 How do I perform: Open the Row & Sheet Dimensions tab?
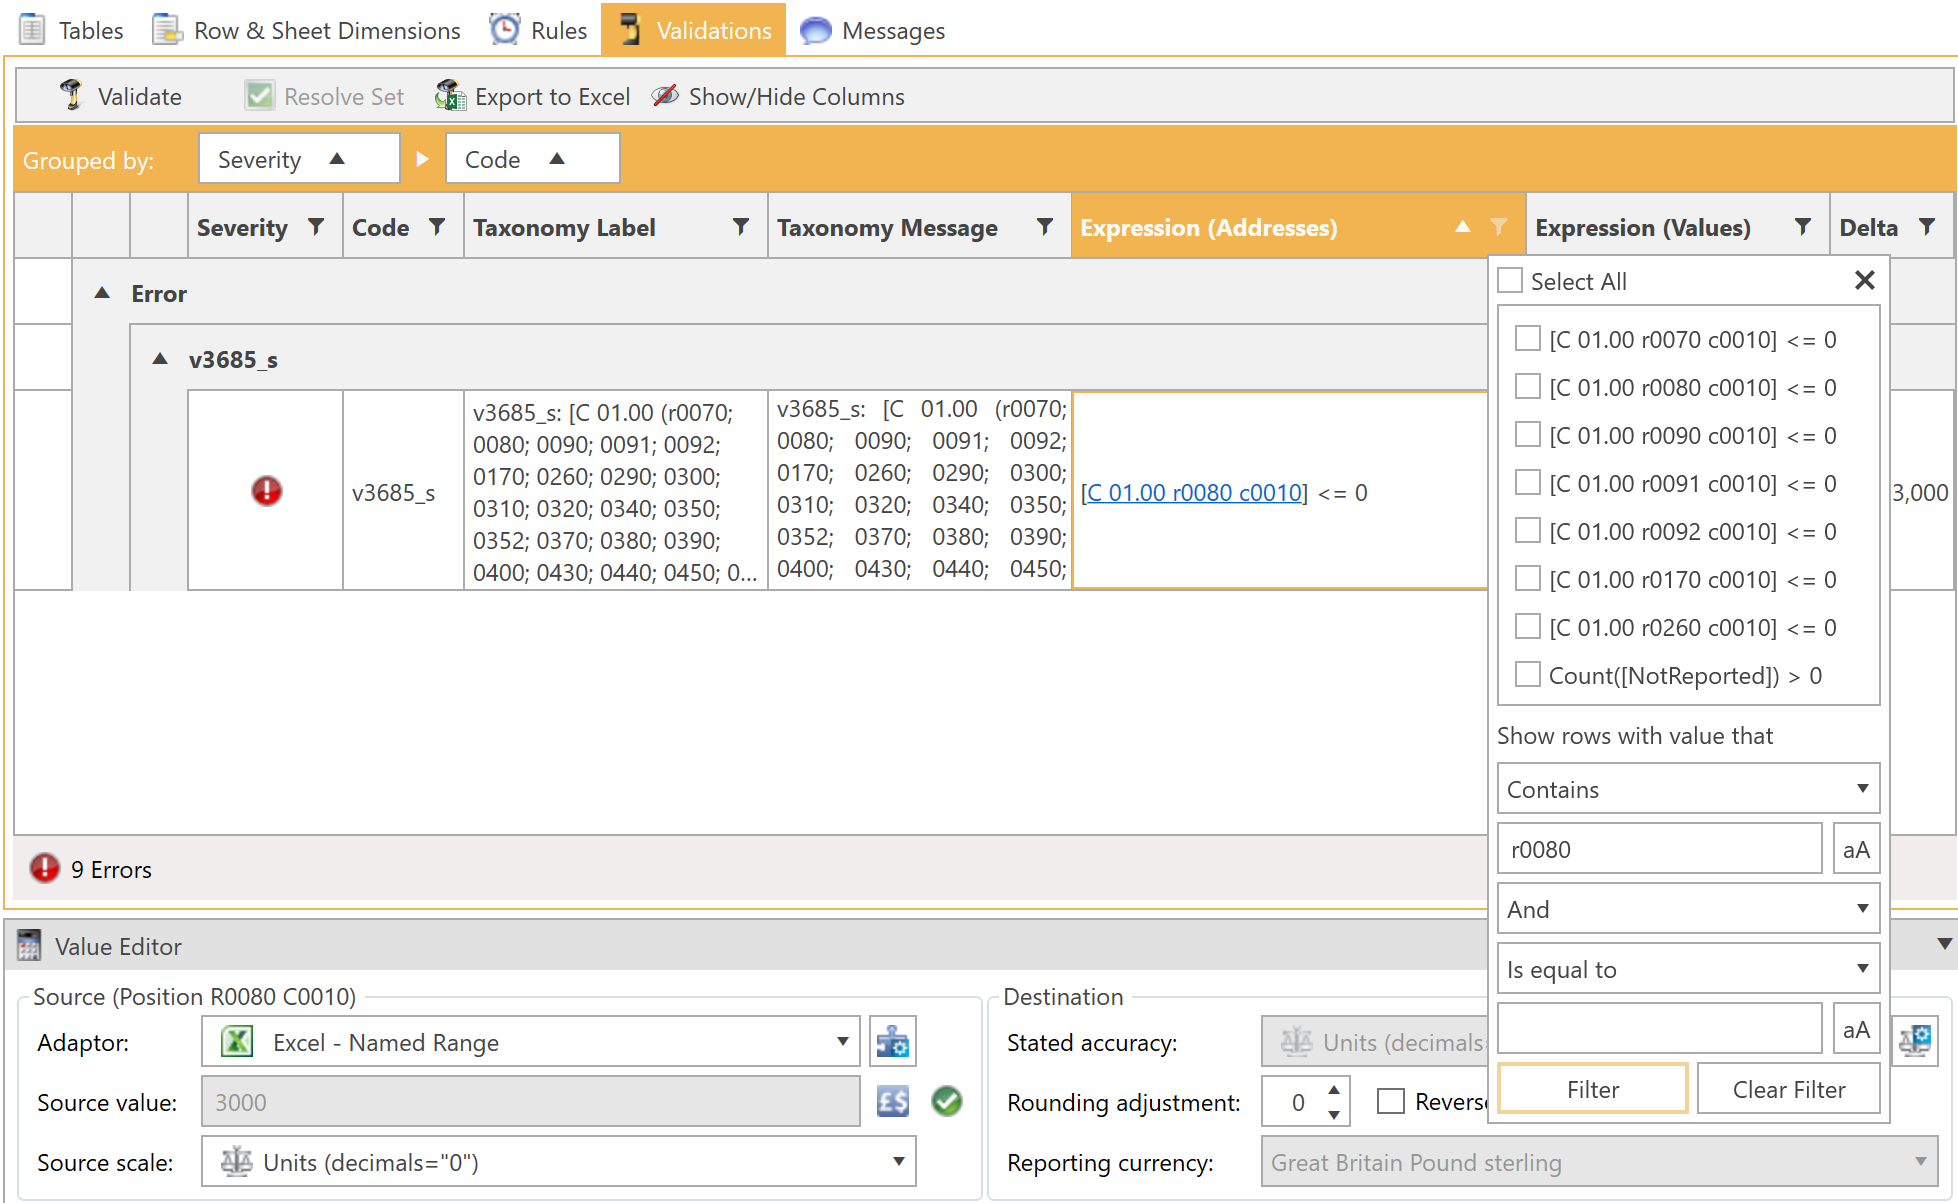click(x=307, y=30)
